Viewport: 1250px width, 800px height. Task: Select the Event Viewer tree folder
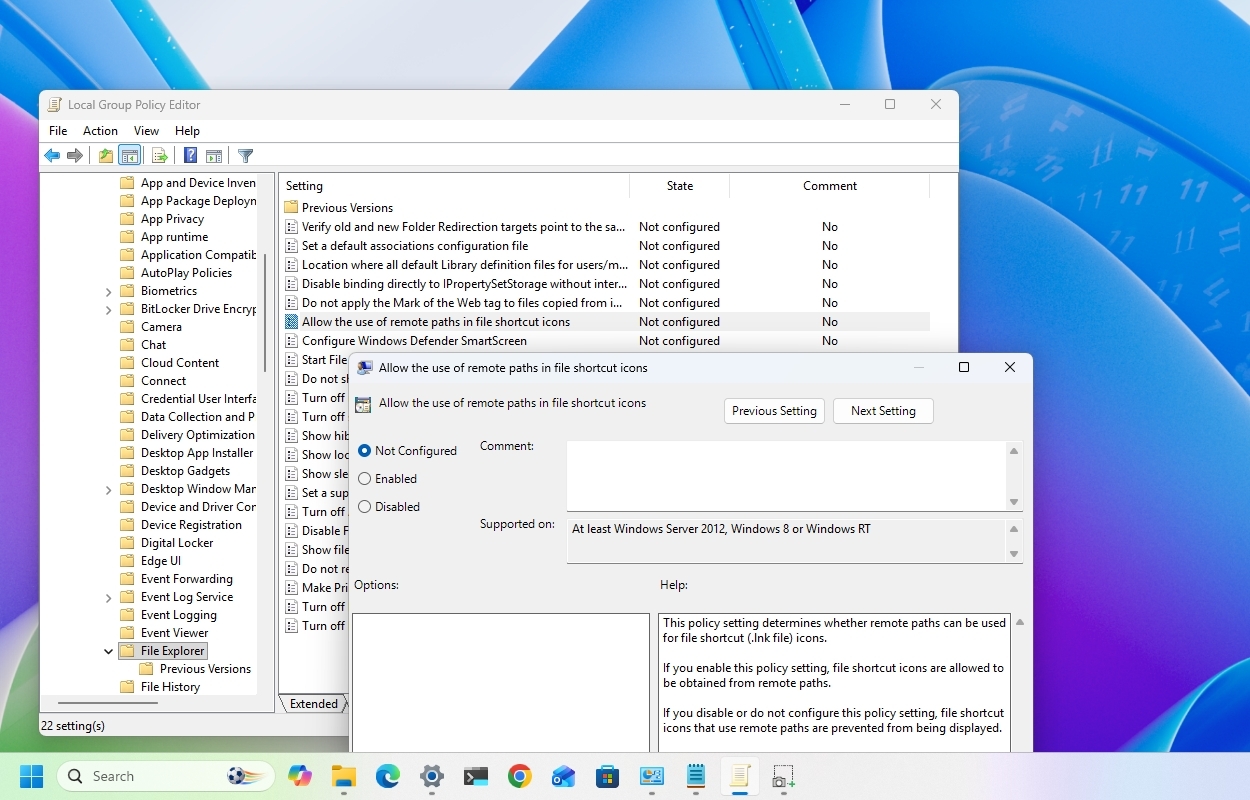tap(174, 633)
